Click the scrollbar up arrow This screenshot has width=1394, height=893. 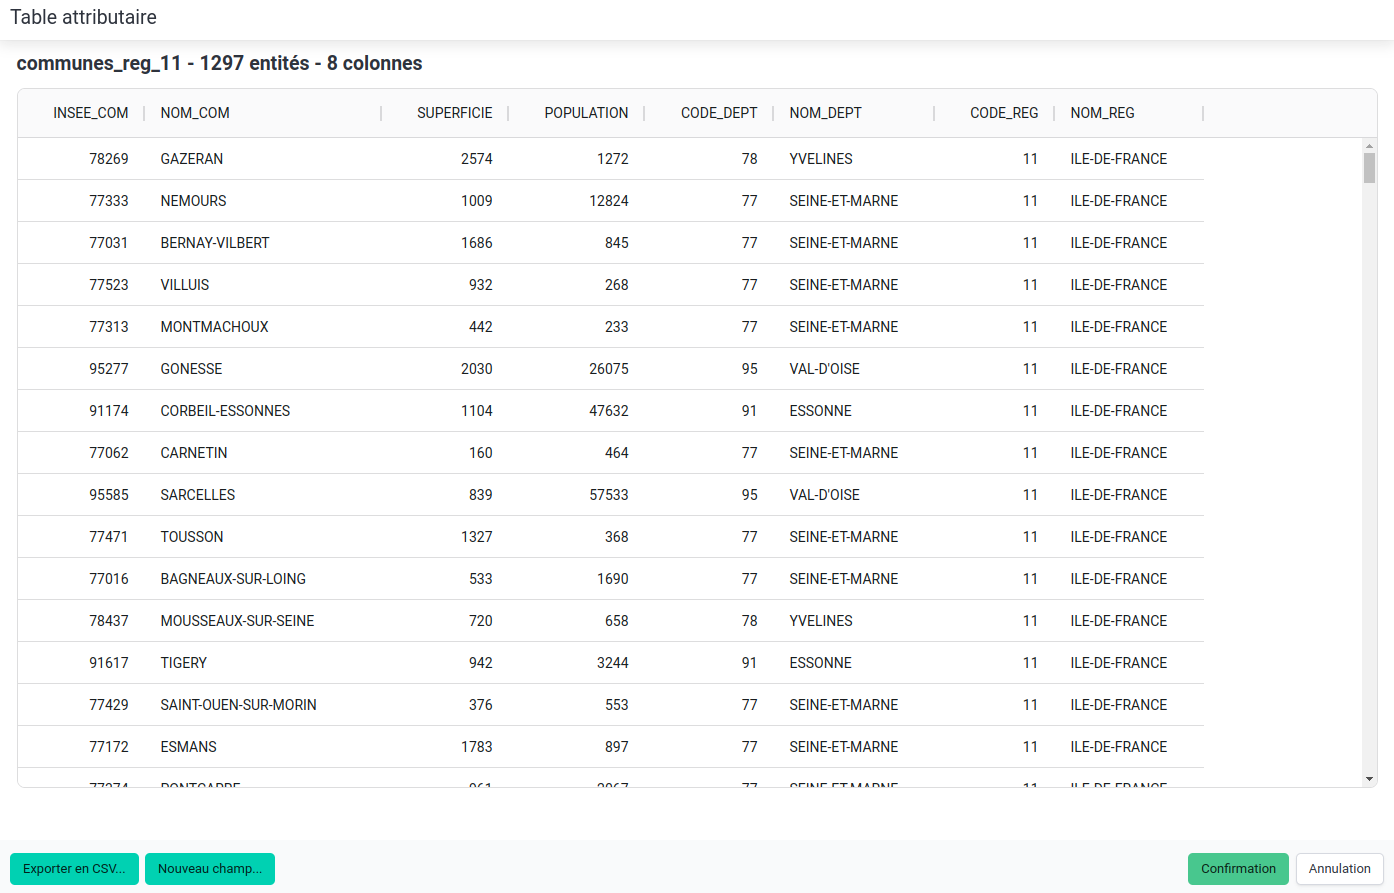pyautogui.click(x=1369, y=146)
